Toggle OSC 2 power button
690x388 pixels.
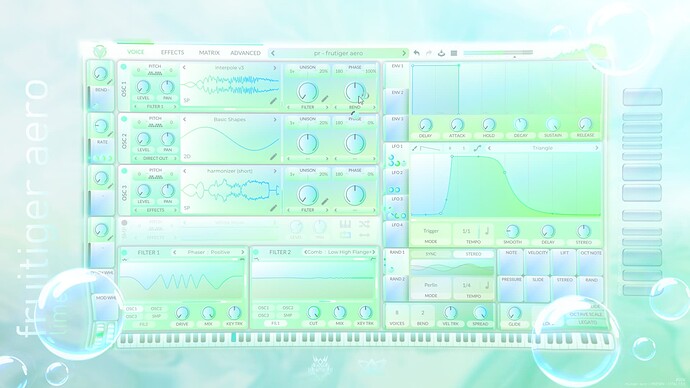(x=124, y=119)
